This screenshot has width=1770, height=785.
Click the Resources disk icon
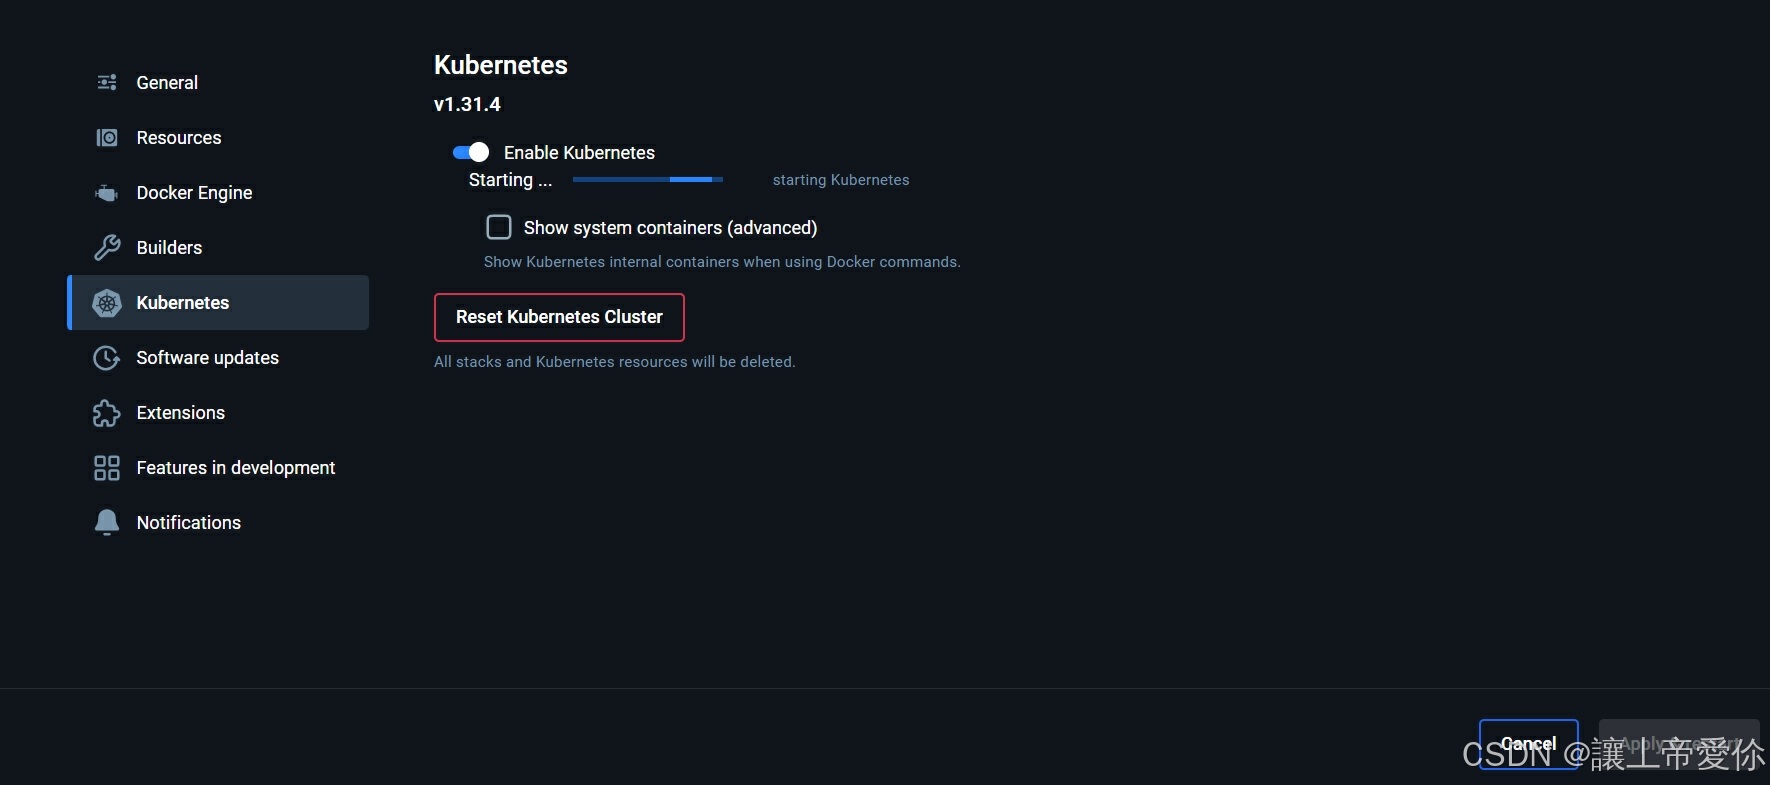point(107,138)
